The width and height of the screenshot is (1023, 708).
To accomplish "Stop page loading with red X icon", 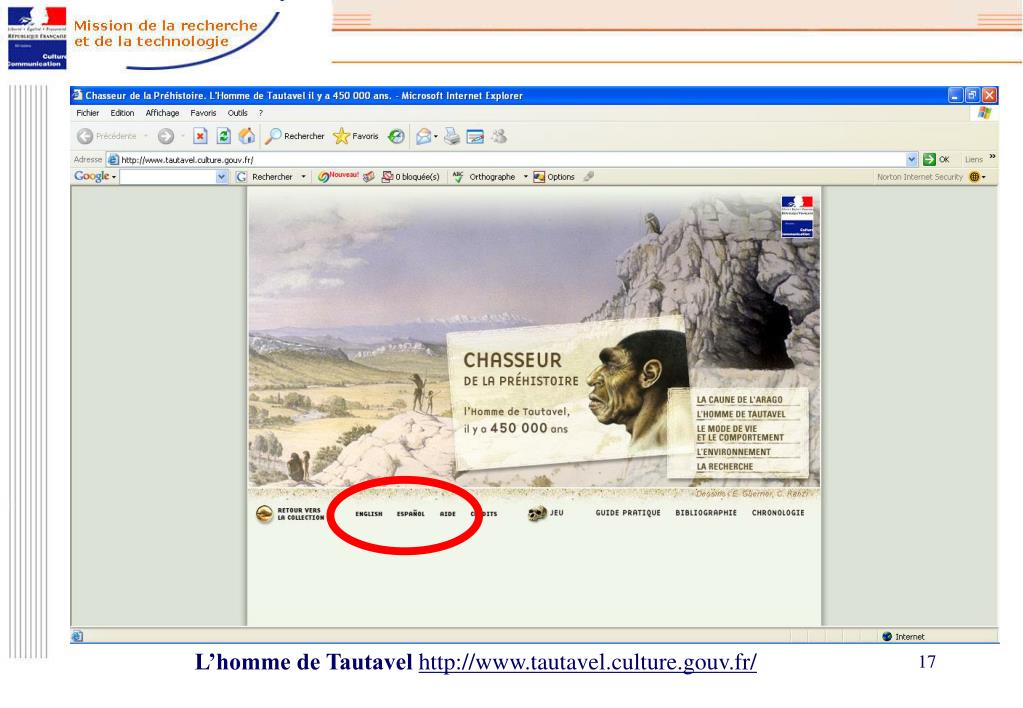I will [200, 136].
